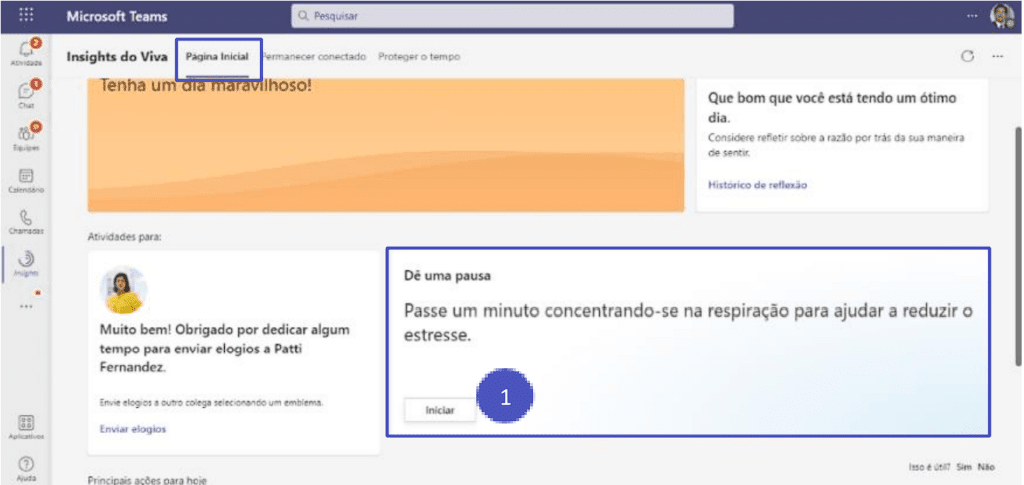1024x485 pixels.
Task: Click the Atividades para label
Action: click(125, 236)
